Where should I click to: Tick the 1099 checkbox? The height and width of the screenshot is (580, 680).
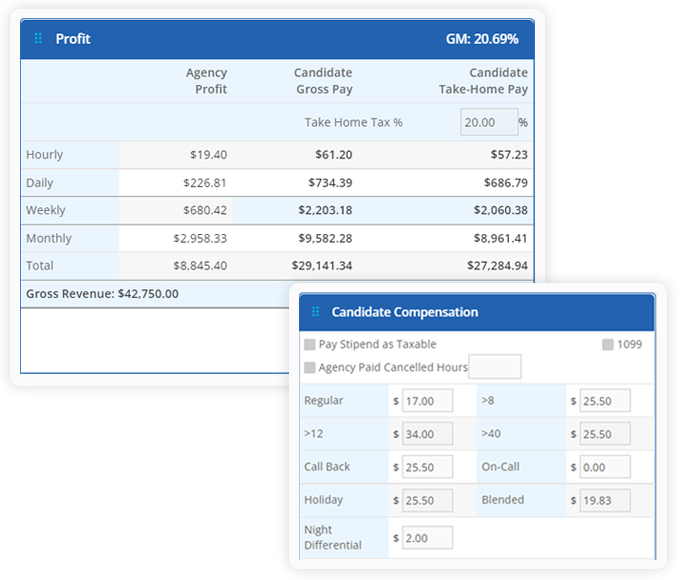tap(608, 344)
